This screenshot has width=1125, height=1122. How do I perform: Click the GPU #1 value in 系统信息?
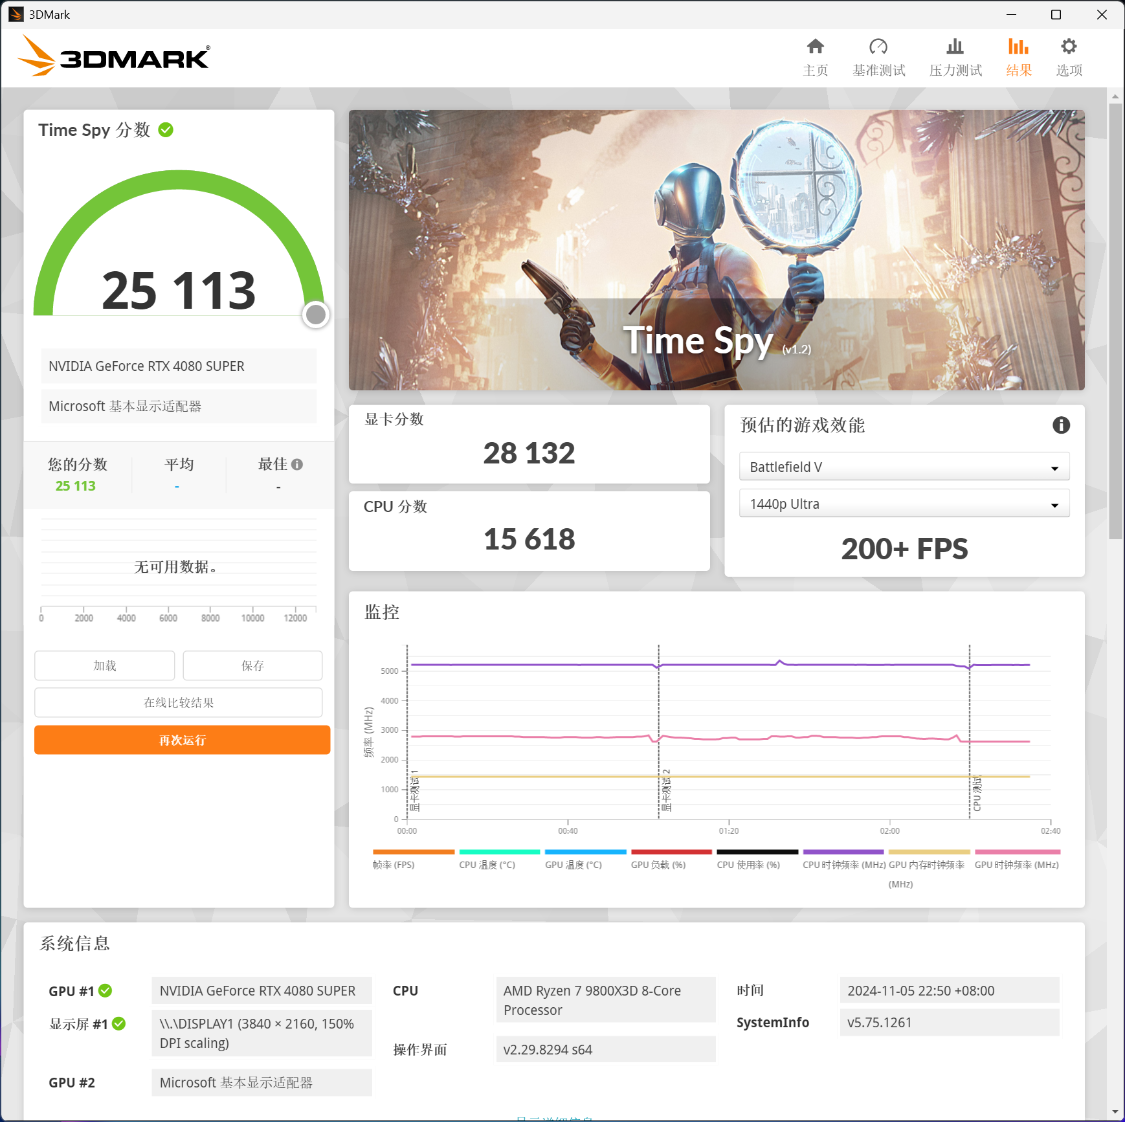pos(261,990)
